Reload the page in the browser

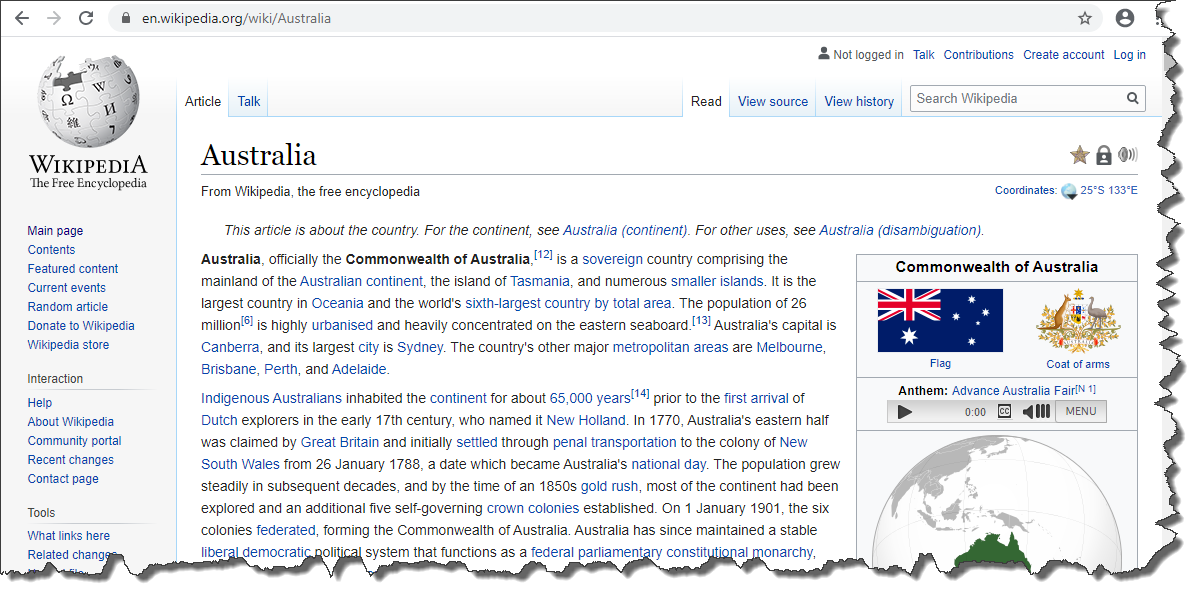click(86, 18)
